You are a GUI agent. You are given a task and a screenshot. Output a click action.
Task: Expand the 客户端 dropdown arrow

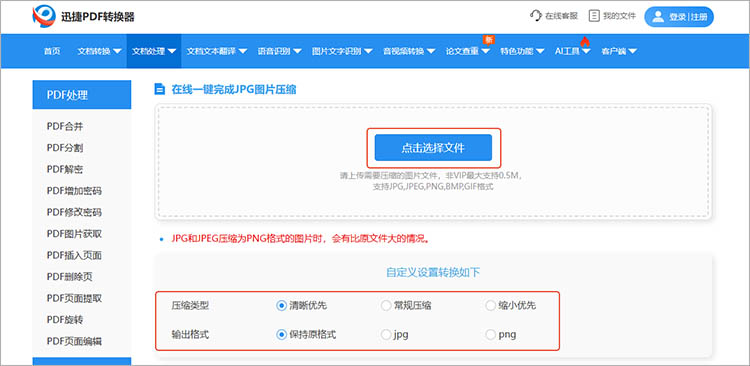click(x=632, y=51)
